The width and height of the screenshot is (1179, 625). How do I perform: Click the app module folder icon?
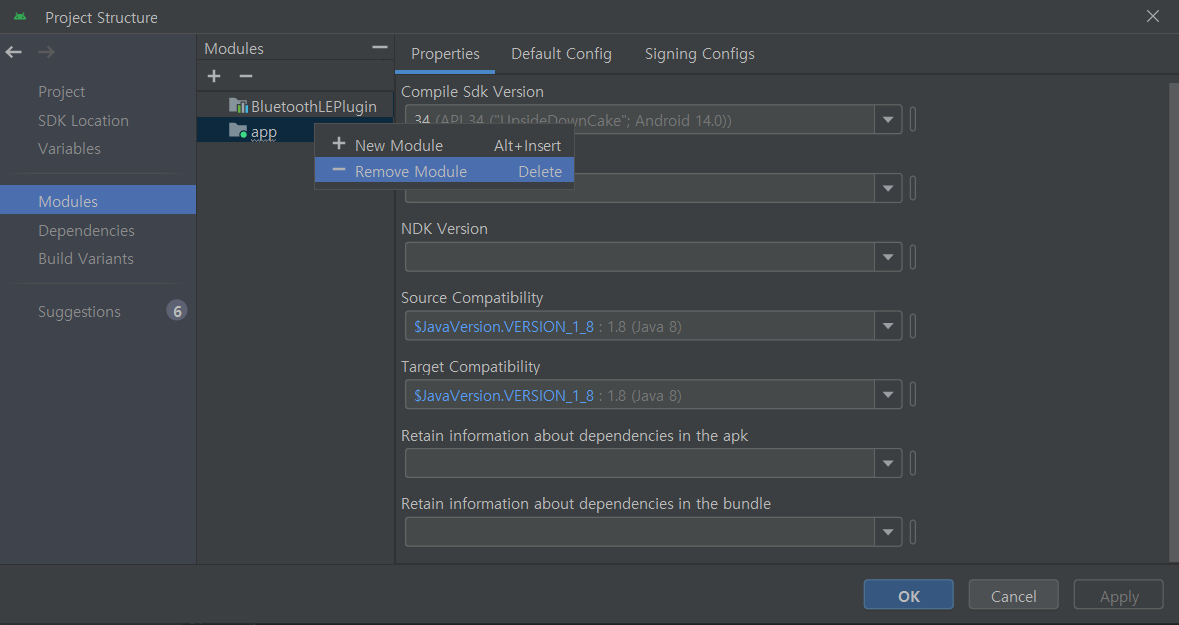tap(238, 132)
